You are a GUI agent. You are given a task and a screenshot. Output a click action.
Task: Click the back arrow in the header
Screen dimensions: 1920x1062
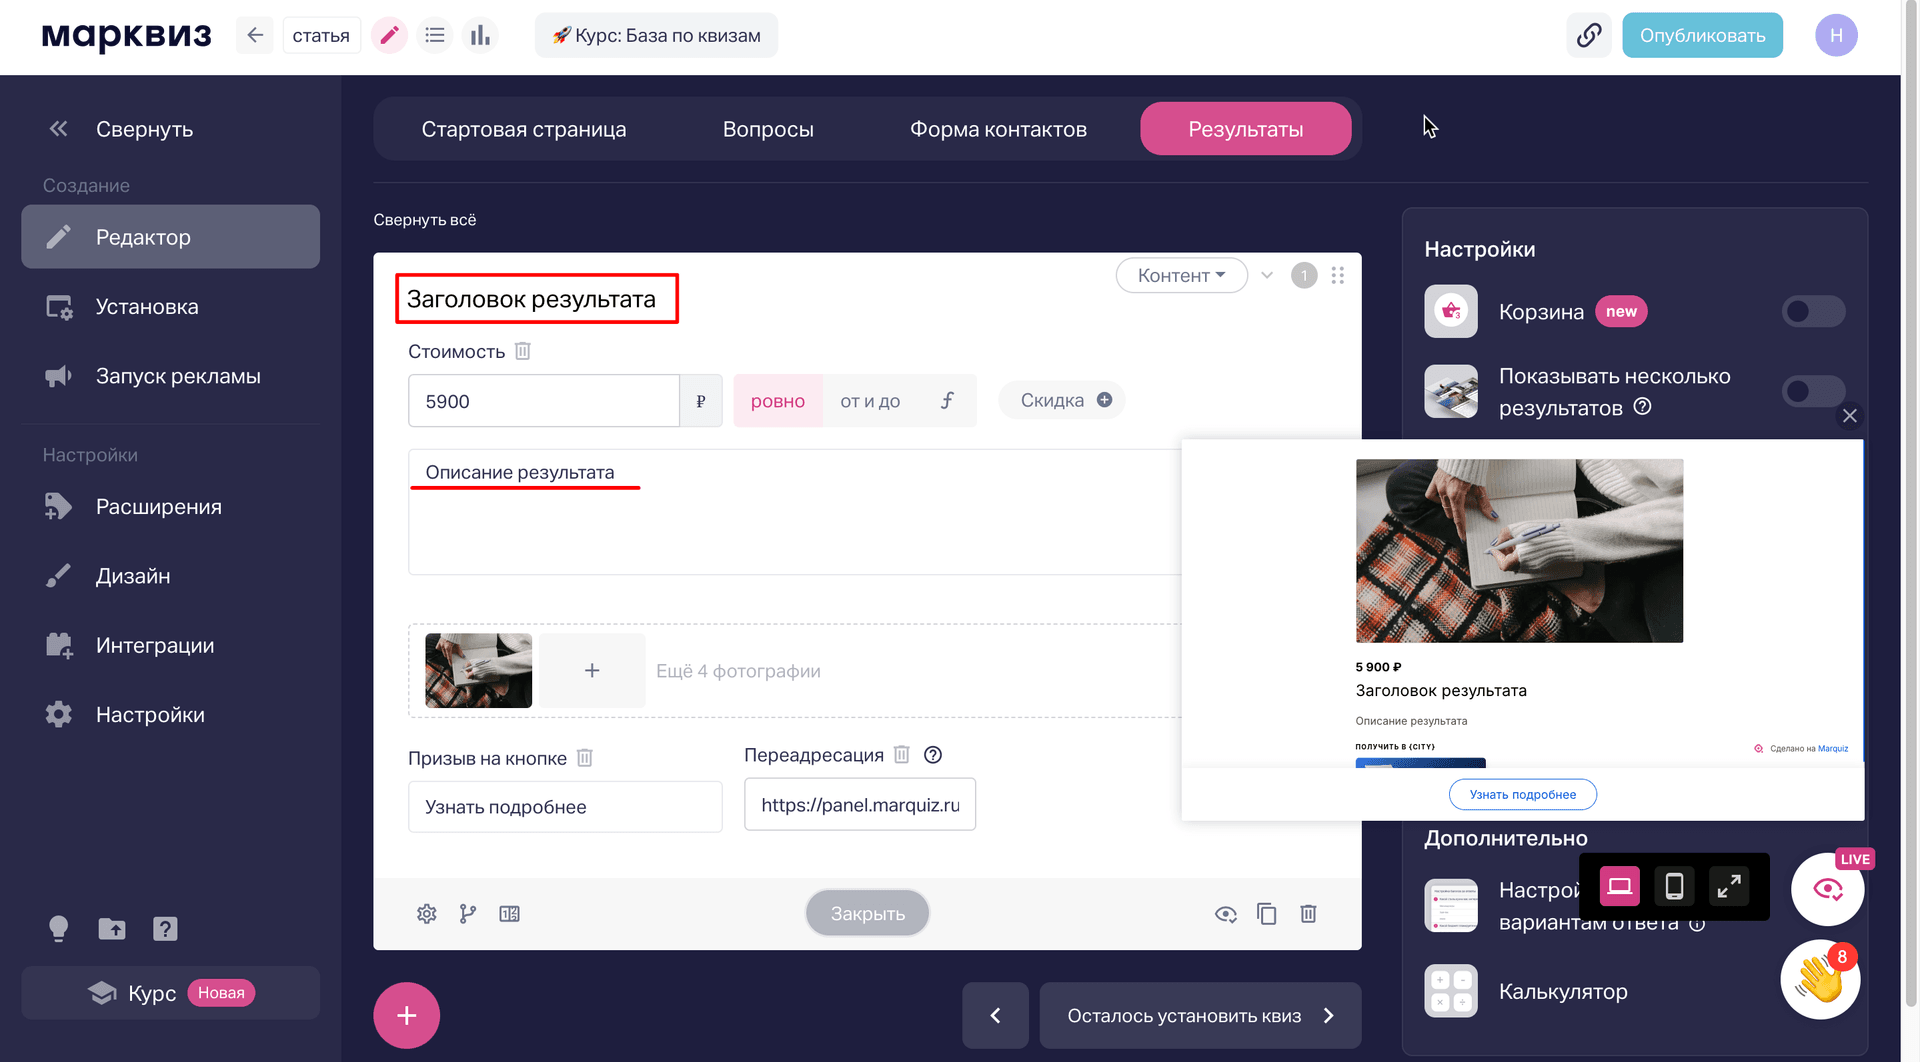coord(255,35)
